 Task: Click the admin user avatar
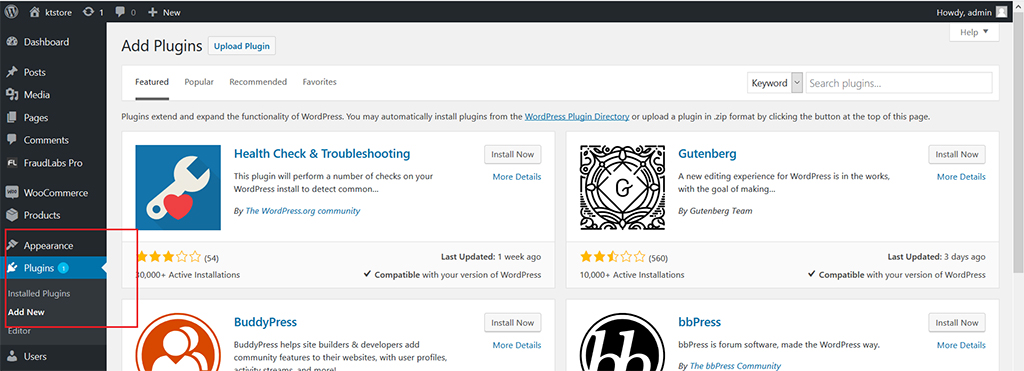(1001, 12)
